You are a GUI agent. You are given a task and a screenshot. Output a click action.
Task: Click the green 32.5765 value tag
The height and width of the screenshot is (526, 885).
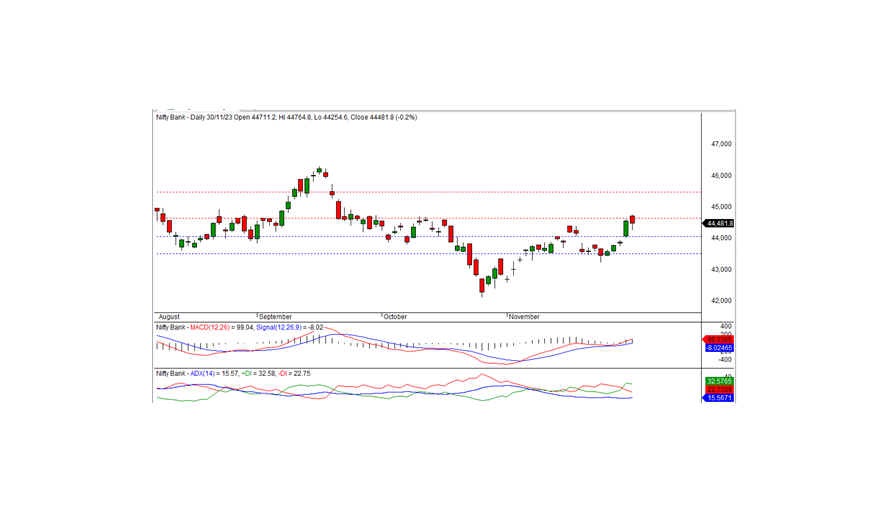720,382
